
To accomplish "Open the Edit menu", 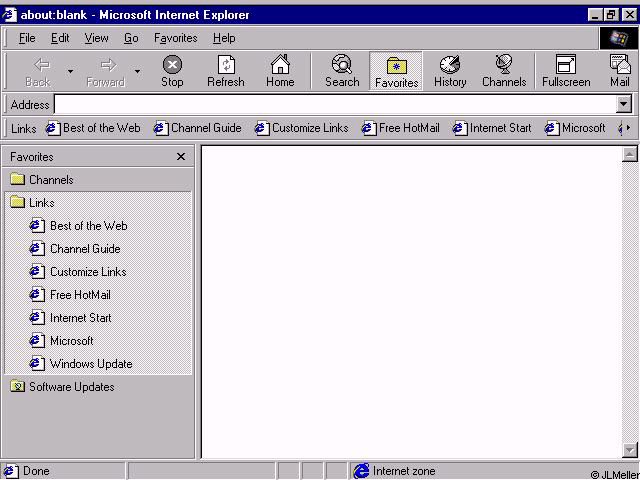I will (60, 38).
